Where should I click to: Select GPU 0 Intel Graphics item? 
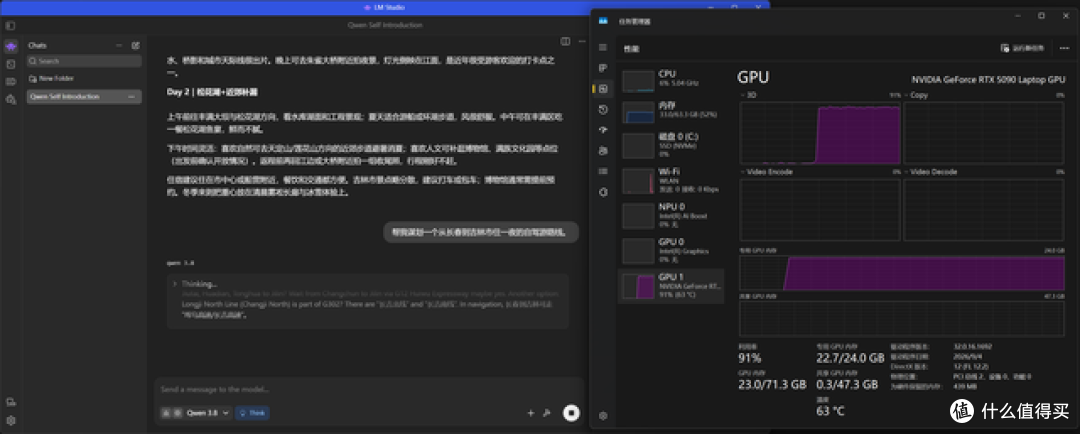(x=671, y=251)
